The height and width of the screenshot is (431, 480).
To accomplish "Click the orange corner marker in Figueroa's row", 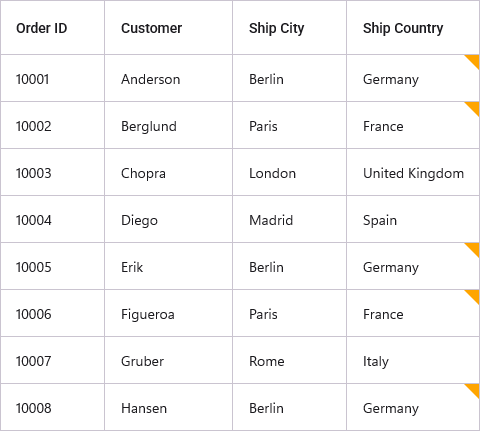I will pyautogui.click(x=474, y=296).
